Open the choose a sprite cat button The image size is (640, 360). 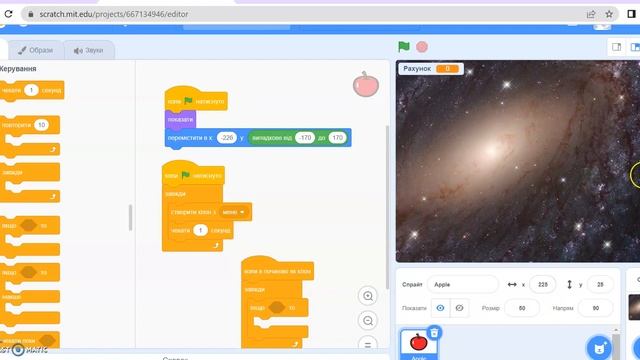click(599, 348)
